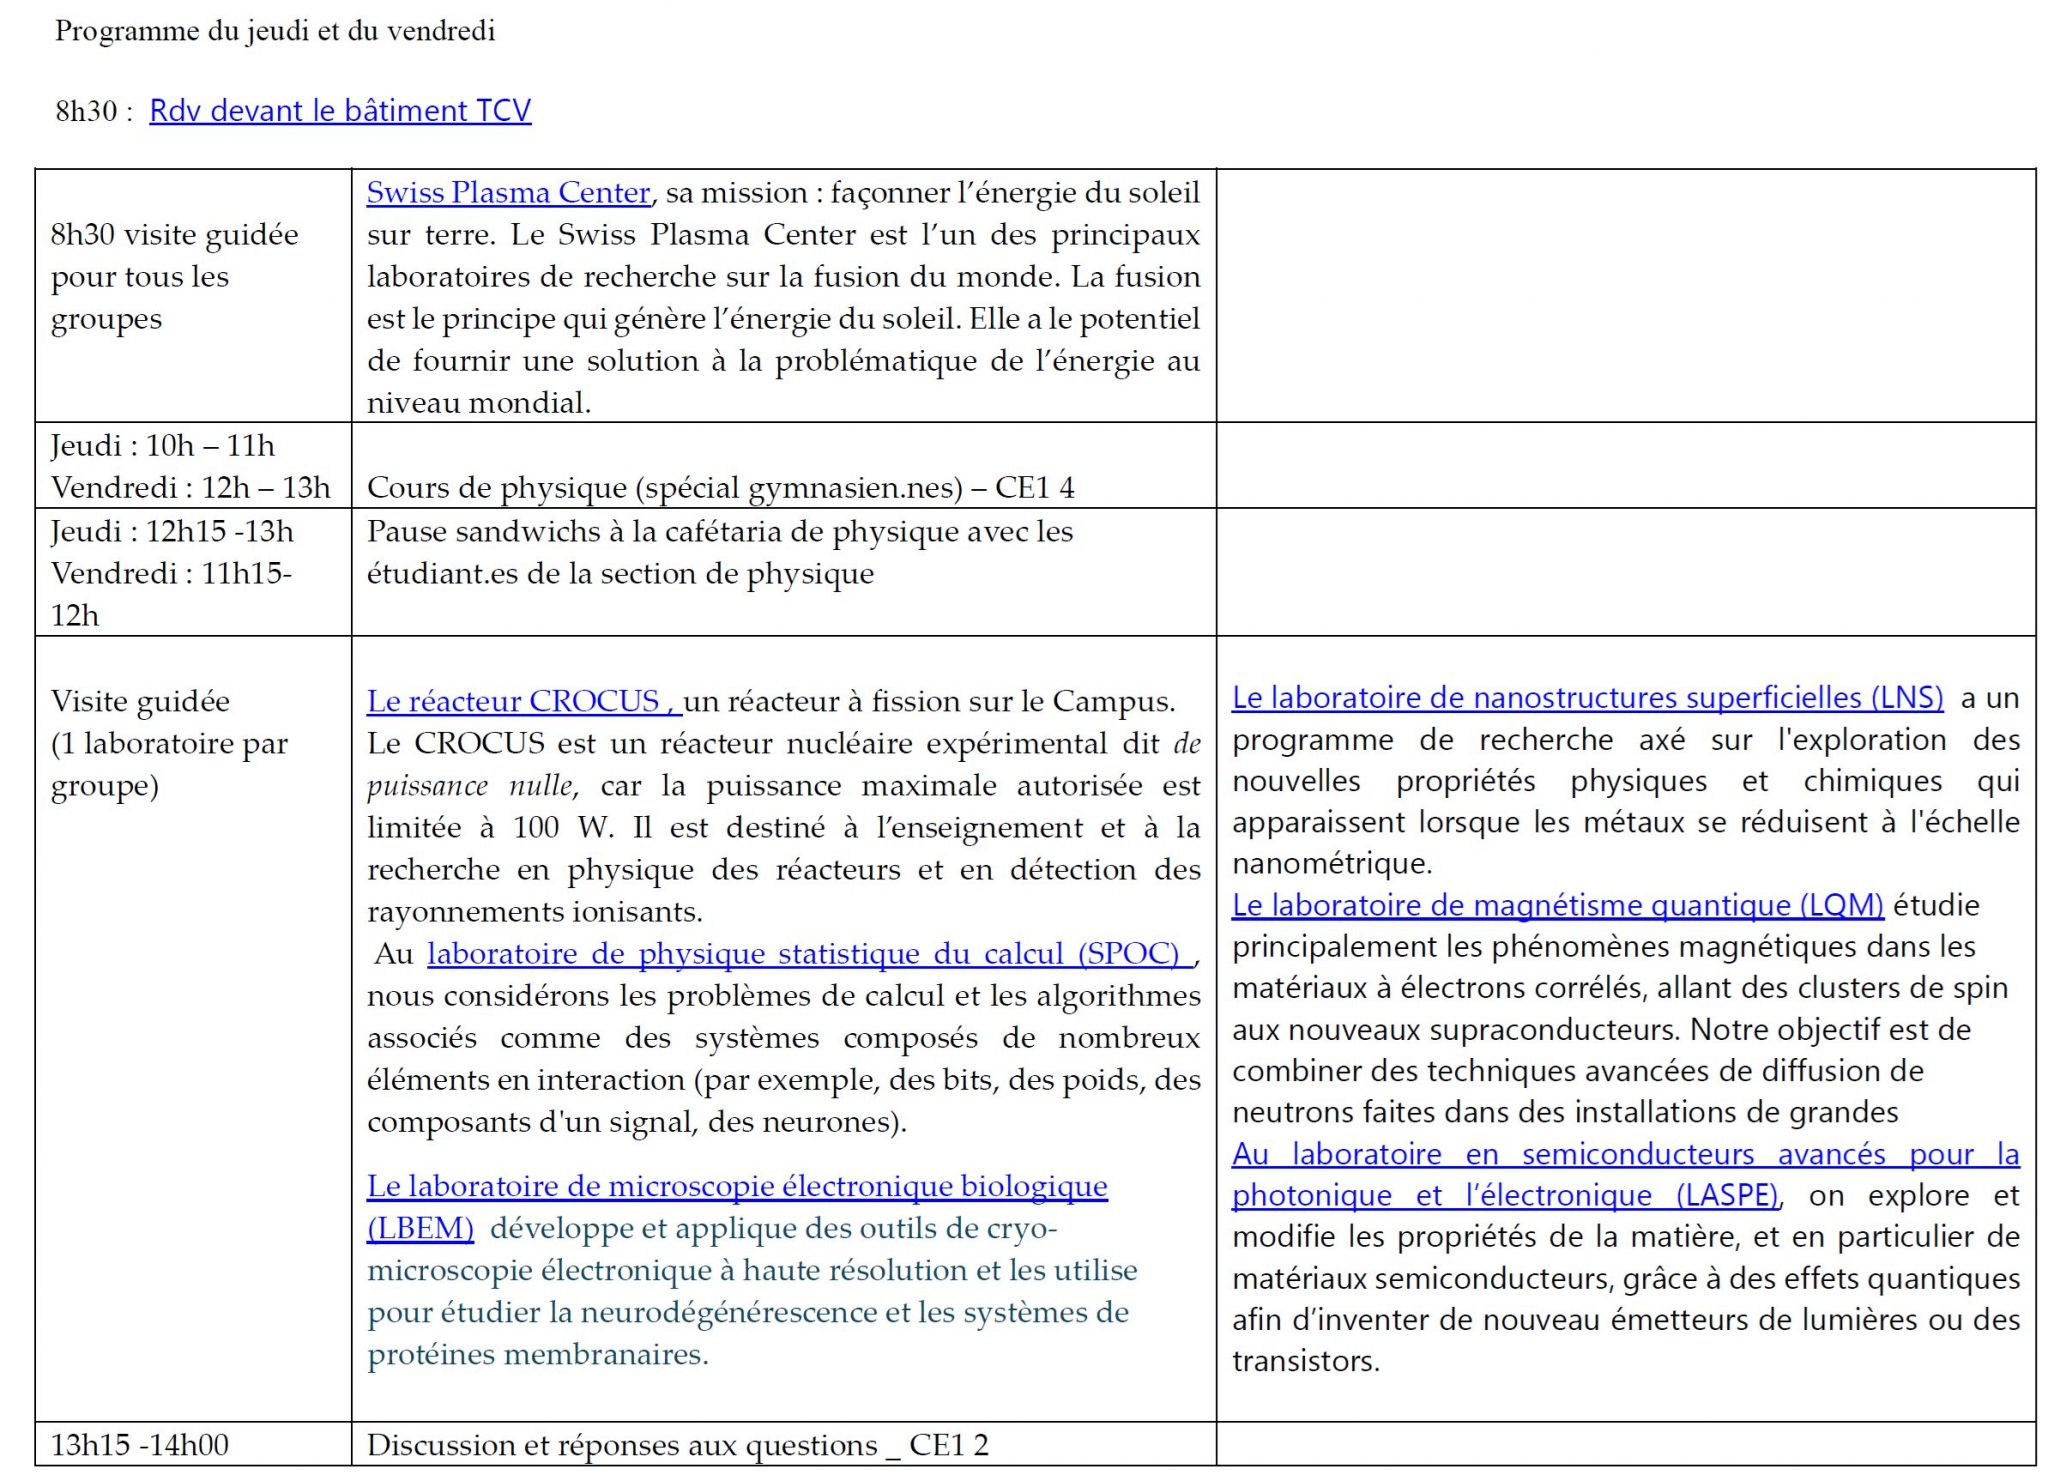This screenshot has width=2048, height=1481.
Task: Open the Rdv devant le bâtiment TCV link
Action: (340, 110)
